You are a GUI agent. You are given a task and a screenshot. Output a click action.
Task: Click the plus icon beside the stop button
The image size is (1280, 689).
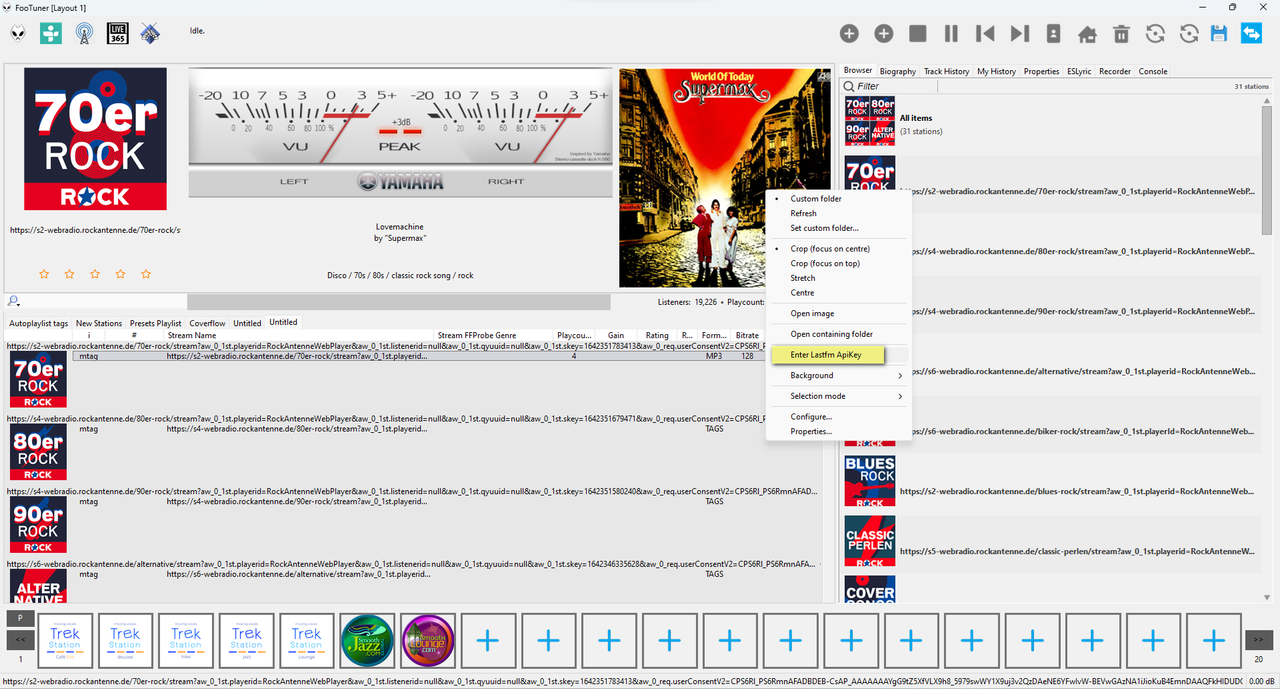tap(884, 33)
